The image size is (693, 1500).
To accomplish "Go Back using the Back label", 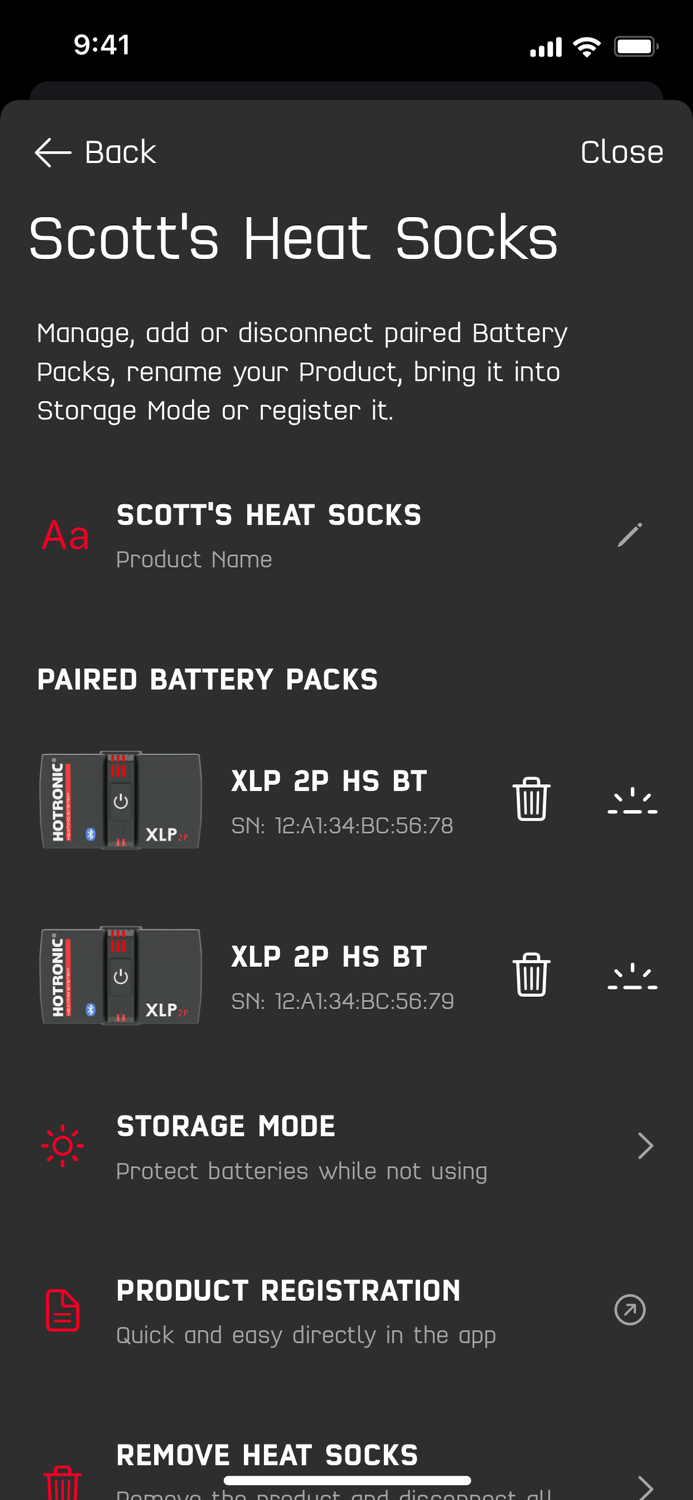I will coord(120,152).
